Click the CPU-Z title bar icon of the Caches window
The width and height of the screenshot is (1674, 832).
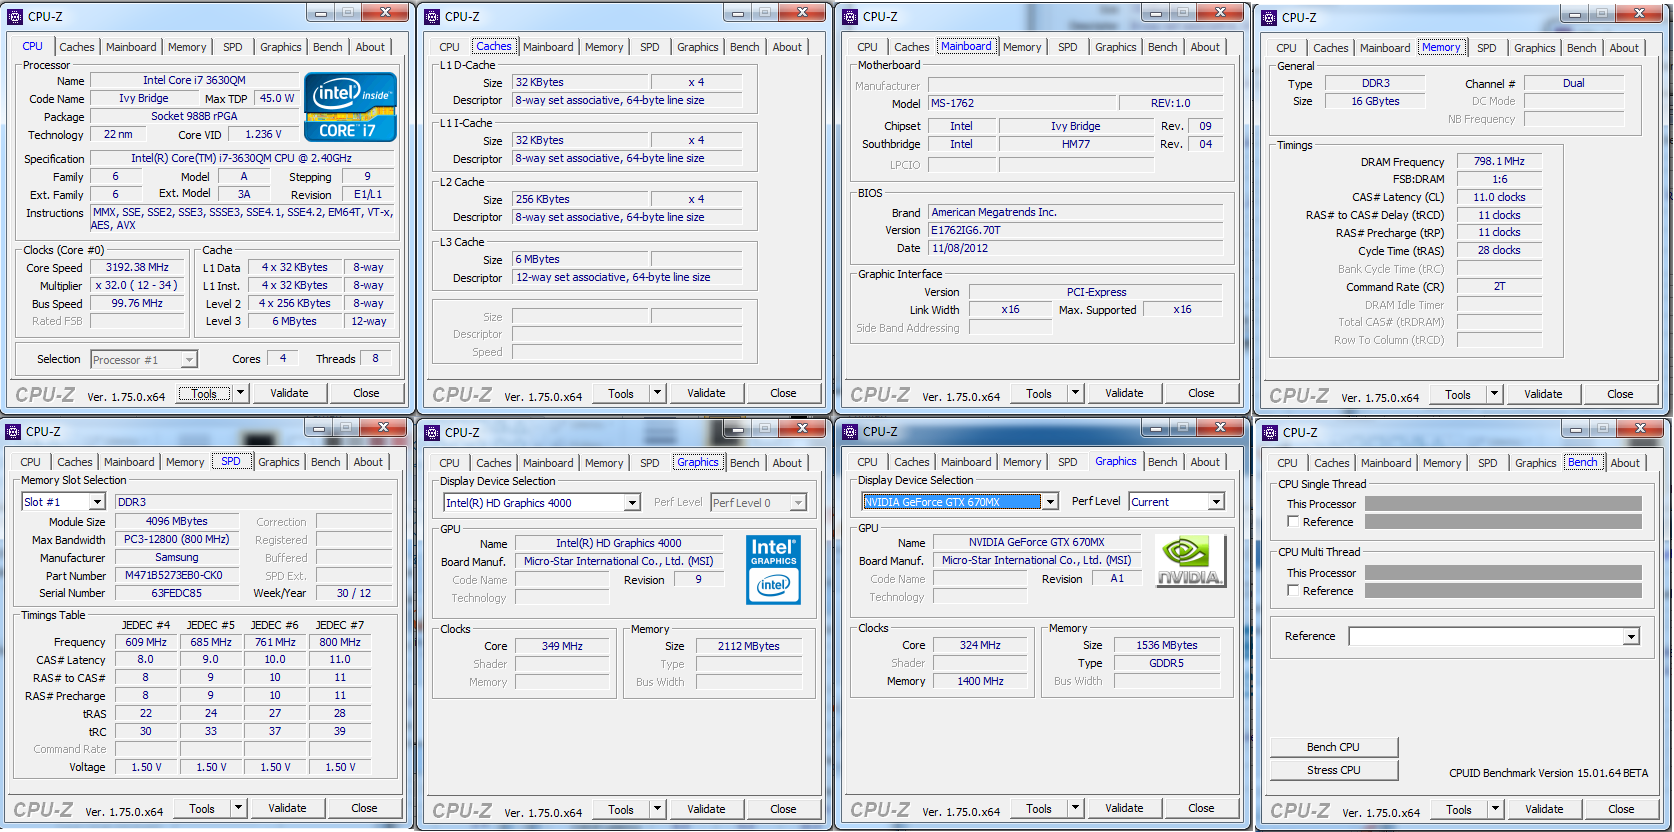(x=432, y=16)
